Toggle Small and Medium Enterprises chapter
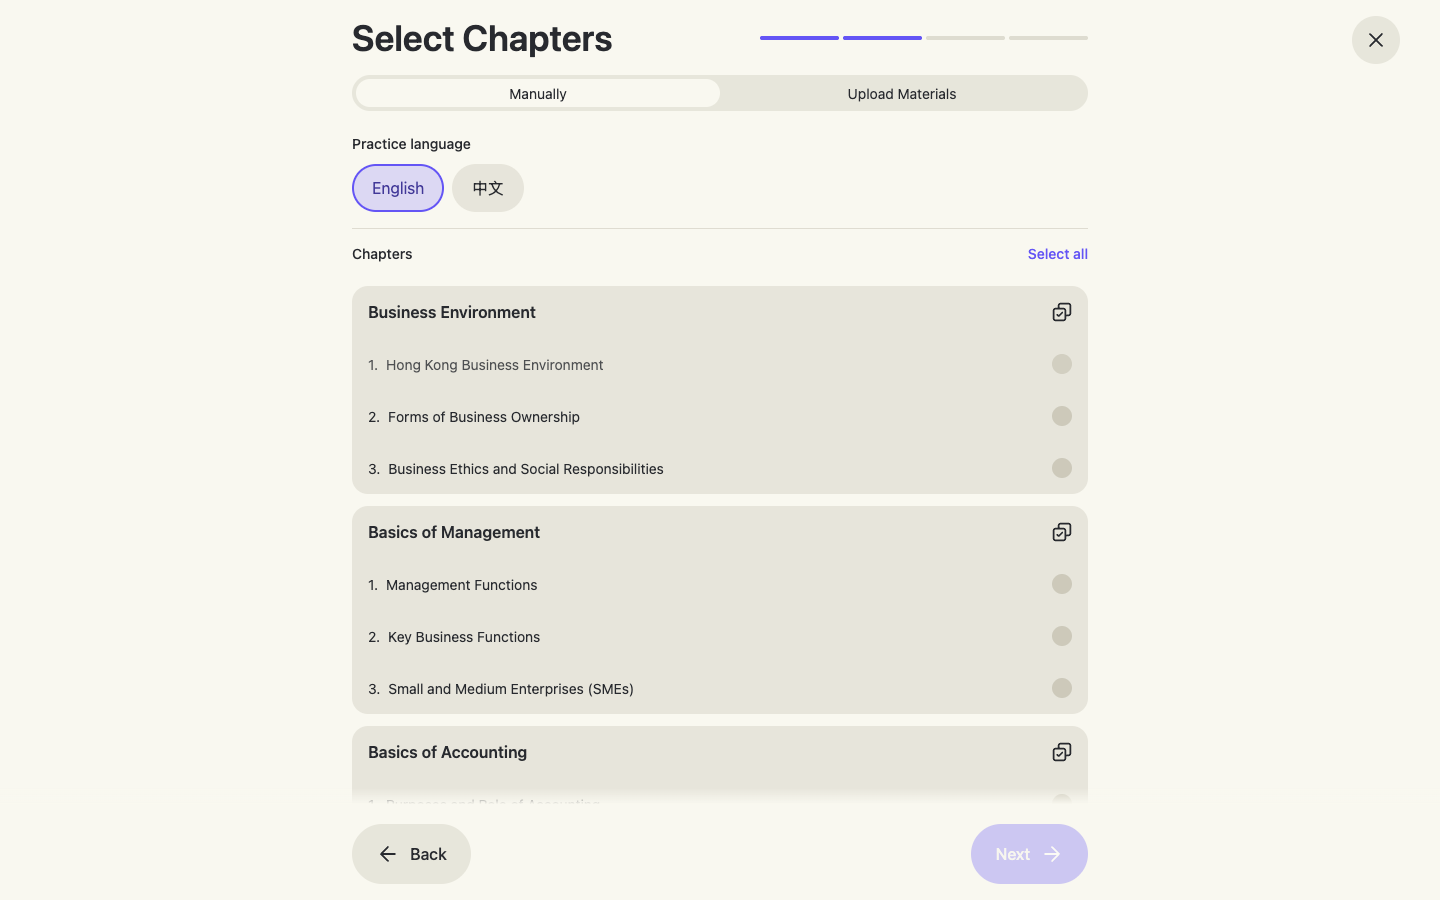1440x900 pixels. click(x=1062, y=688)
